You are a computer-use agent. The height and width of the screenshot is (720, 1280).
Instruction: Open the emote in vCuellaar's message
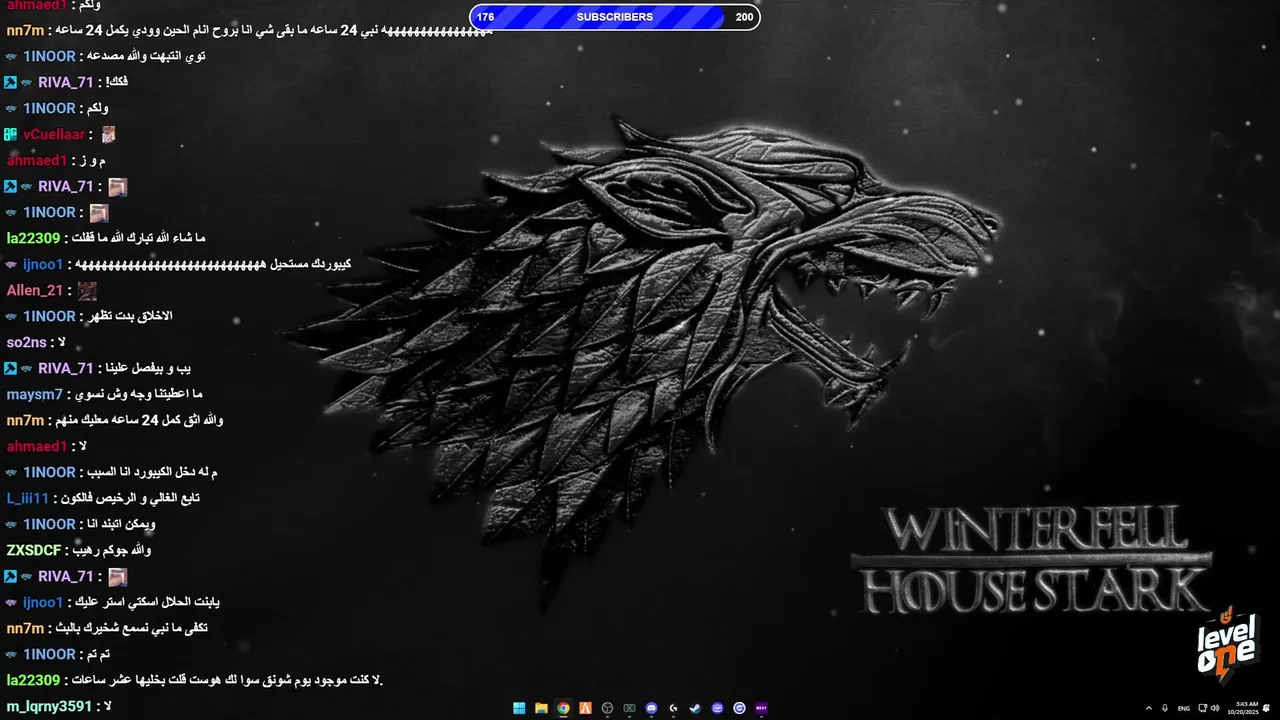point(108,134)
